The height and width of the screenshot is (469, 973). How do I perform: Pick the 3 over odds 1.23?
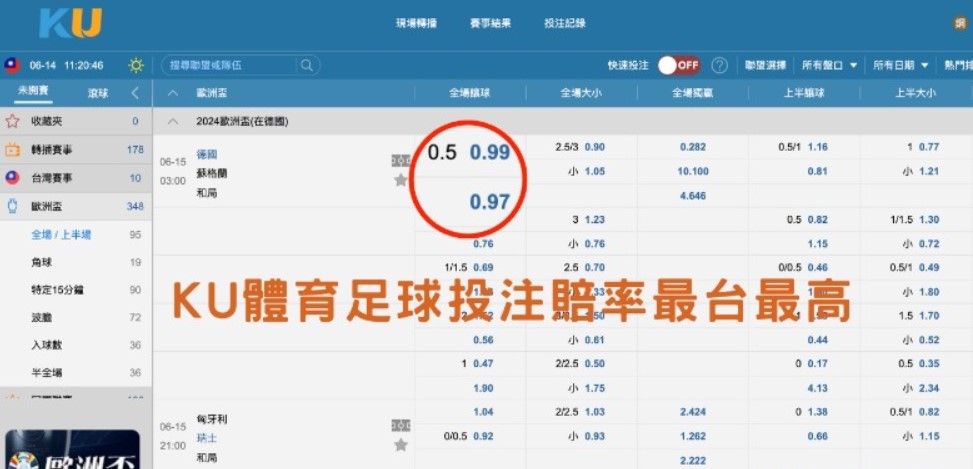[594, 220]
